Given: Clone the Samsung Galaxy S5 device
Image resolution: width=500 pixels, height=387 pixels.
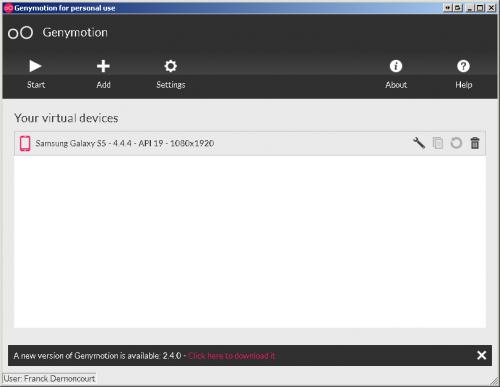Looking at the screenshot, I should pos(438,143).
